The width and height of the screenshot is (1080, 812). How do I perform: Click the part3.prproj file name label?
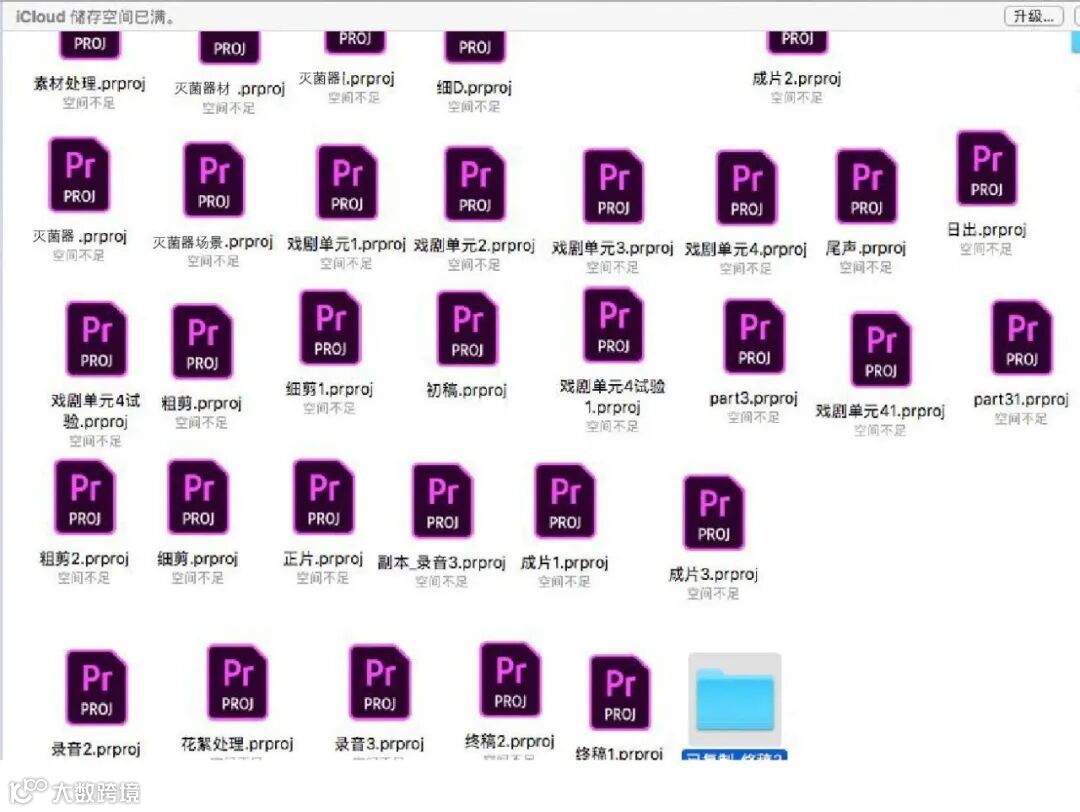click(x=754, y=398)
